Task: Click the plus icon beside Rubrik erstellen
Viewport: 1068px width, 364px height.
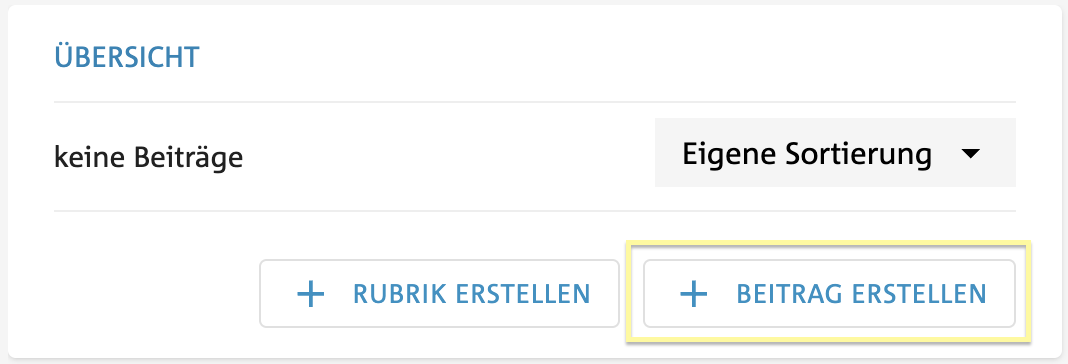Action: click(311, 294)
